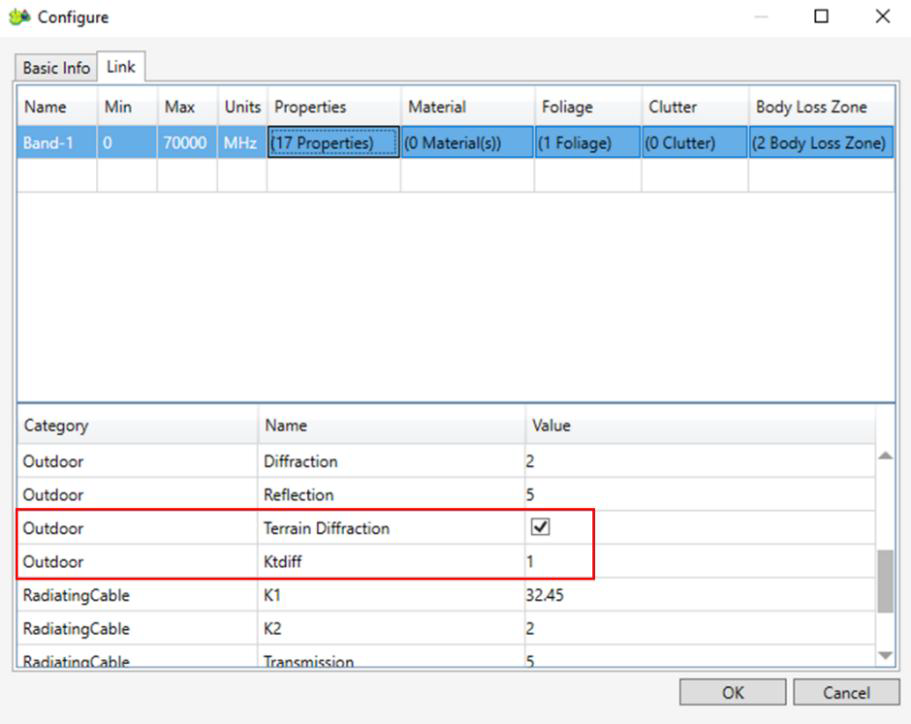Click the Max value 70000 cell
Image resolution: width=911 pixels, height=724 pixels.
coord(186,143)
